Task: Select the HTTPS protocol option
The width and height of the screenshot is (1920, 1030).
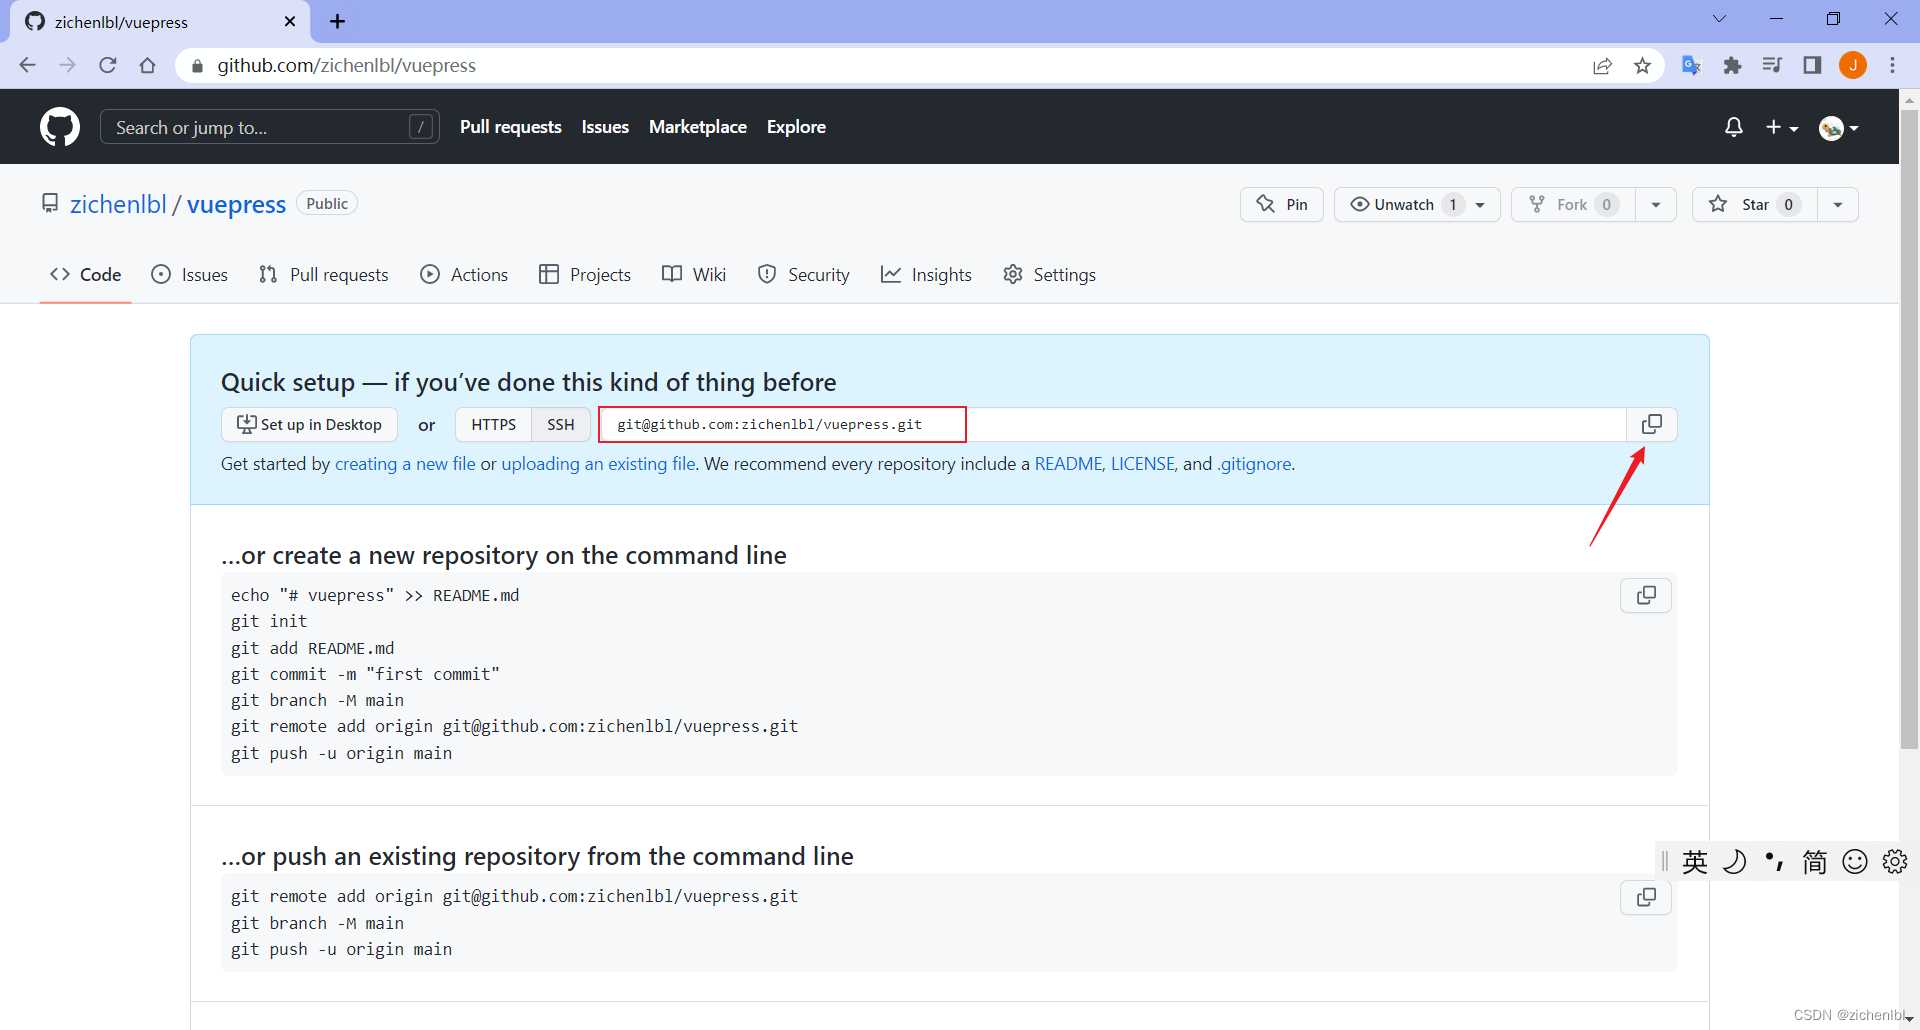Action: (494, 424)
